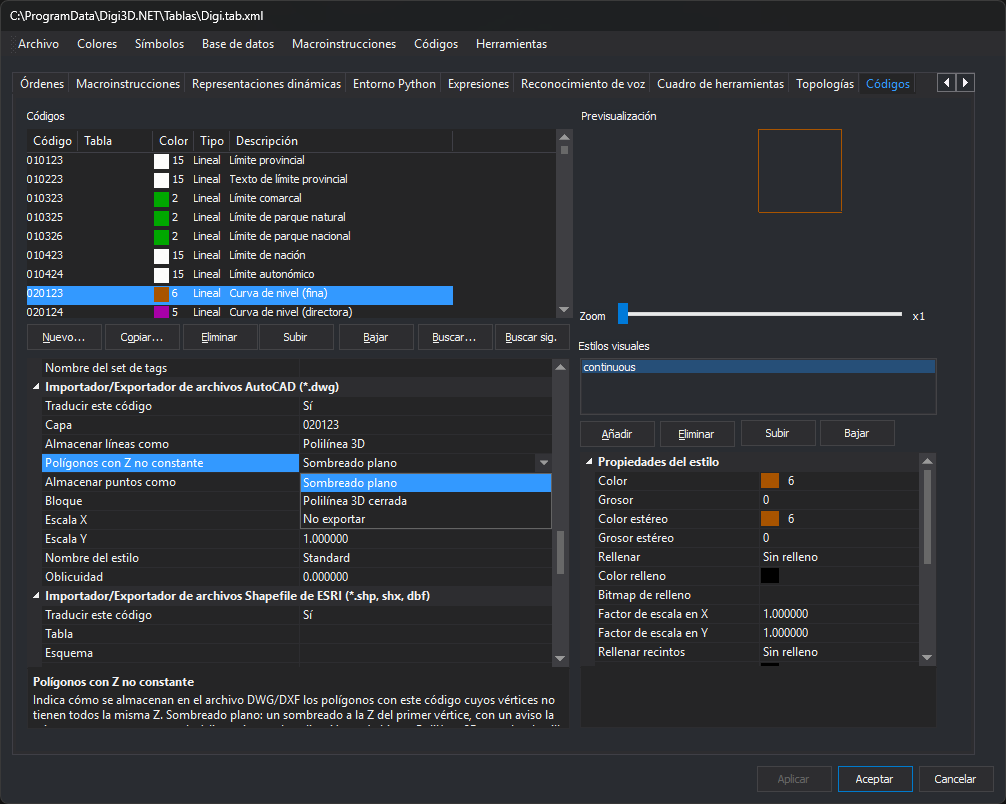Click the Zoom slider handle

click(x=622, y=314)
